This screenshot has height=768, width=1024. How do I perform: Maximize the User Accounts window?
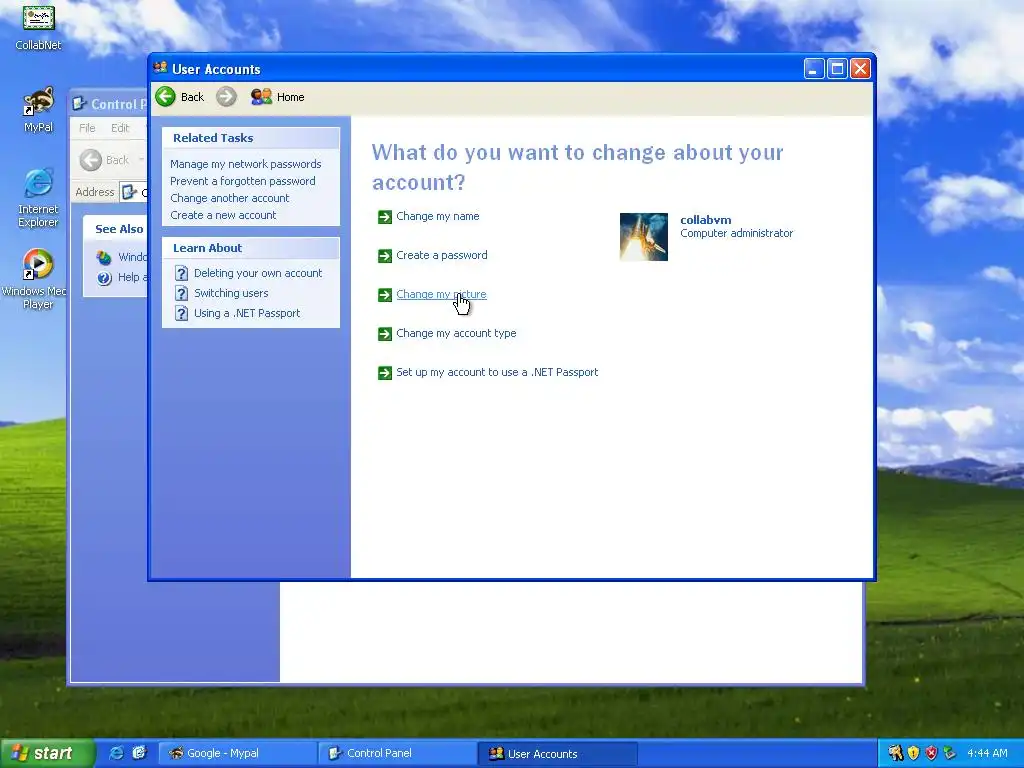[x=837, y=69]
